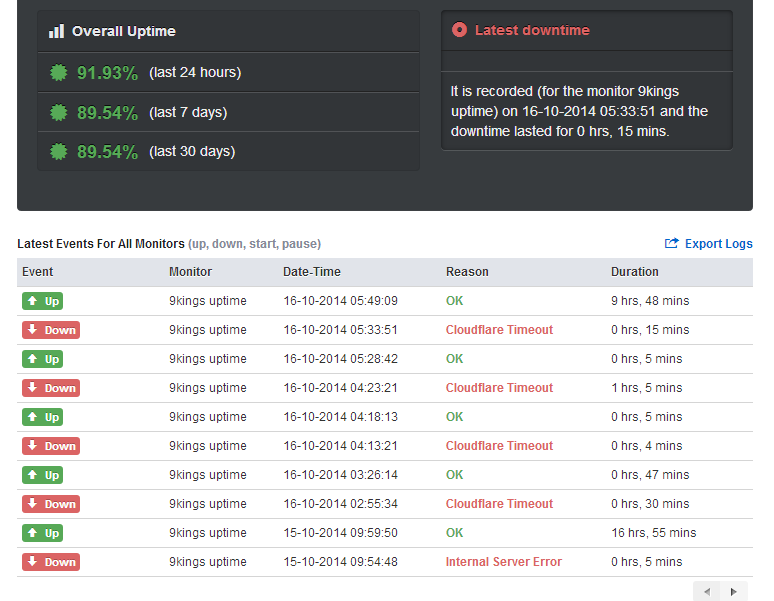Click the Duration column header
The height and width of the screenshot is (601, 774).
(x=634, y=272)
